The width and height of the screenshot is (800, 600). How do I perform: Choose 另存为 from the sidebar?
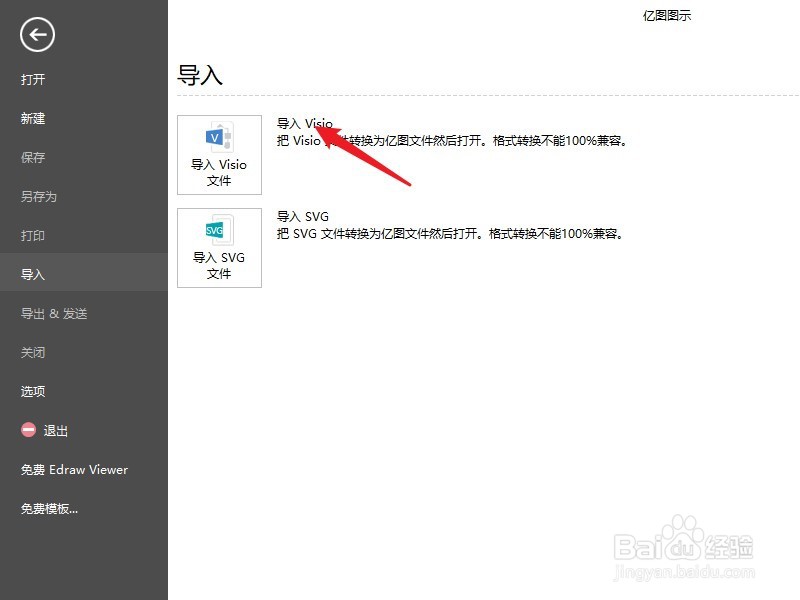[x=40, y=196]
